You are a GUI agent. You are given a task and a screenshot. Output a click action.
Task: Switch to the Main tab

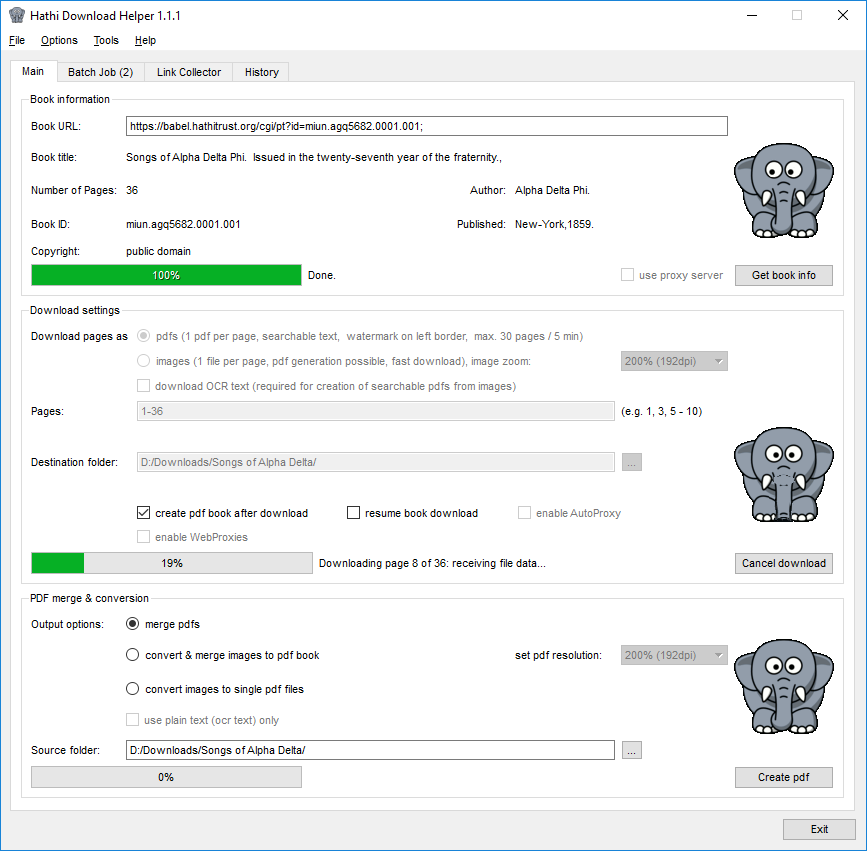tap(33, 71)
